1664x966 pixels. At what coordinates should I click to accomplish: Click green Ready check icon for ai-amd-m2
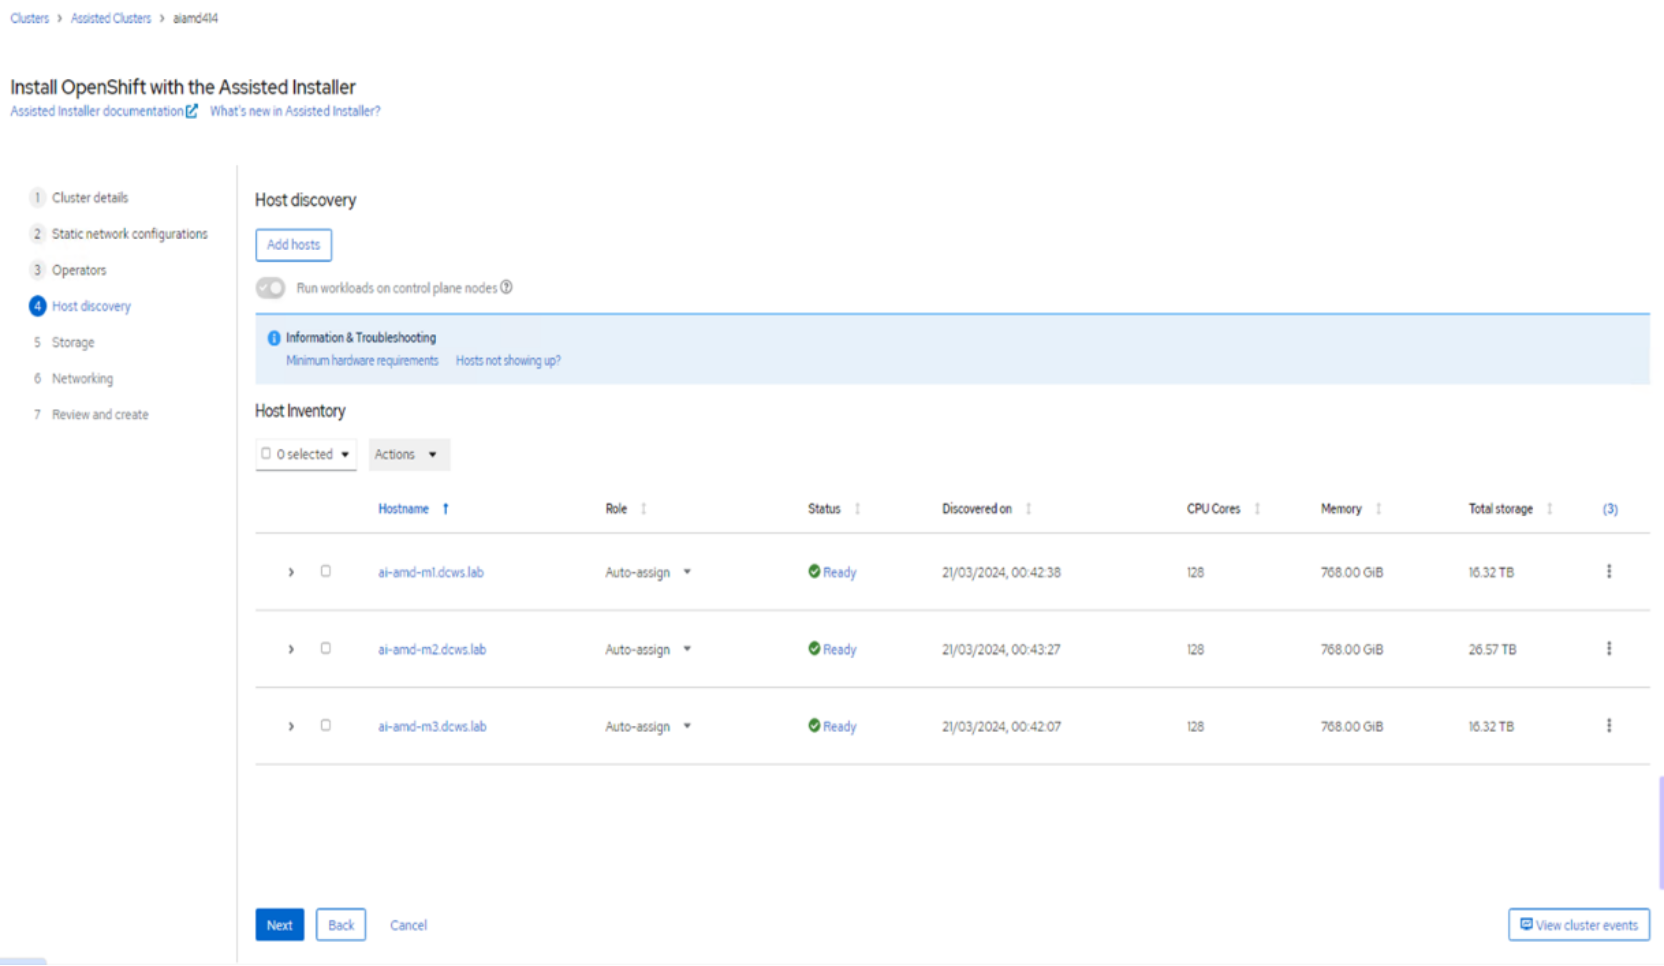[814, 648]
